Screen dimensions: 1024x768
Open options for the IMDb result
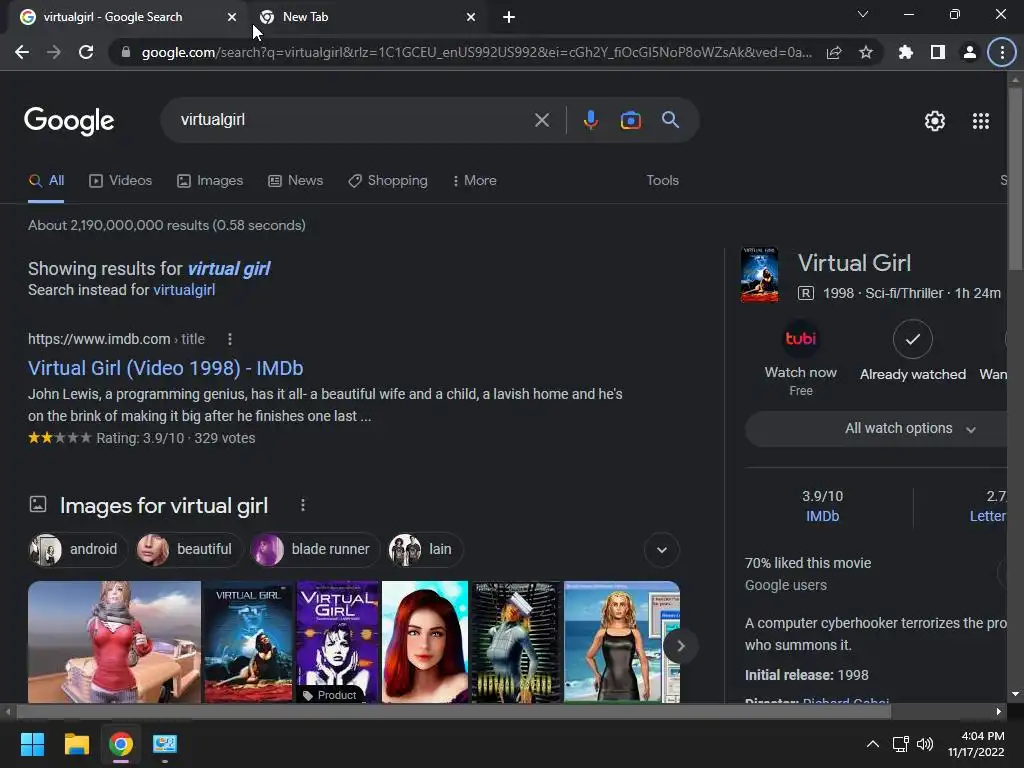click(x=229, y=339)
